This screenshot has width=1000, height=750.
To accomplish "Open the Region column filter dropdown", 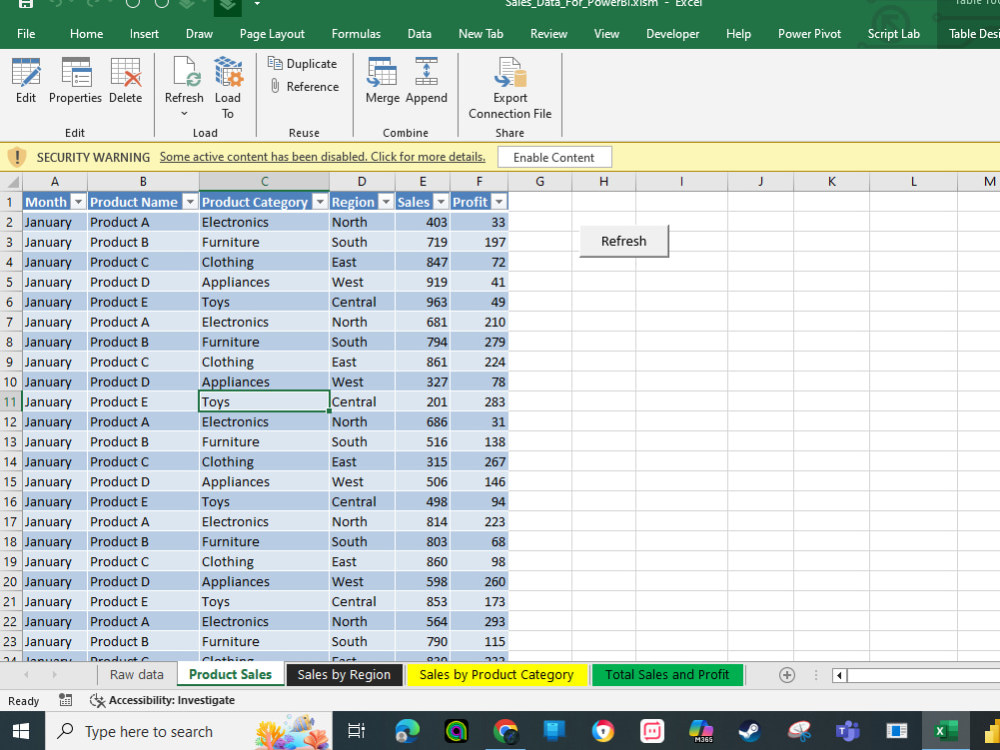I will click(x=386, y=202).
